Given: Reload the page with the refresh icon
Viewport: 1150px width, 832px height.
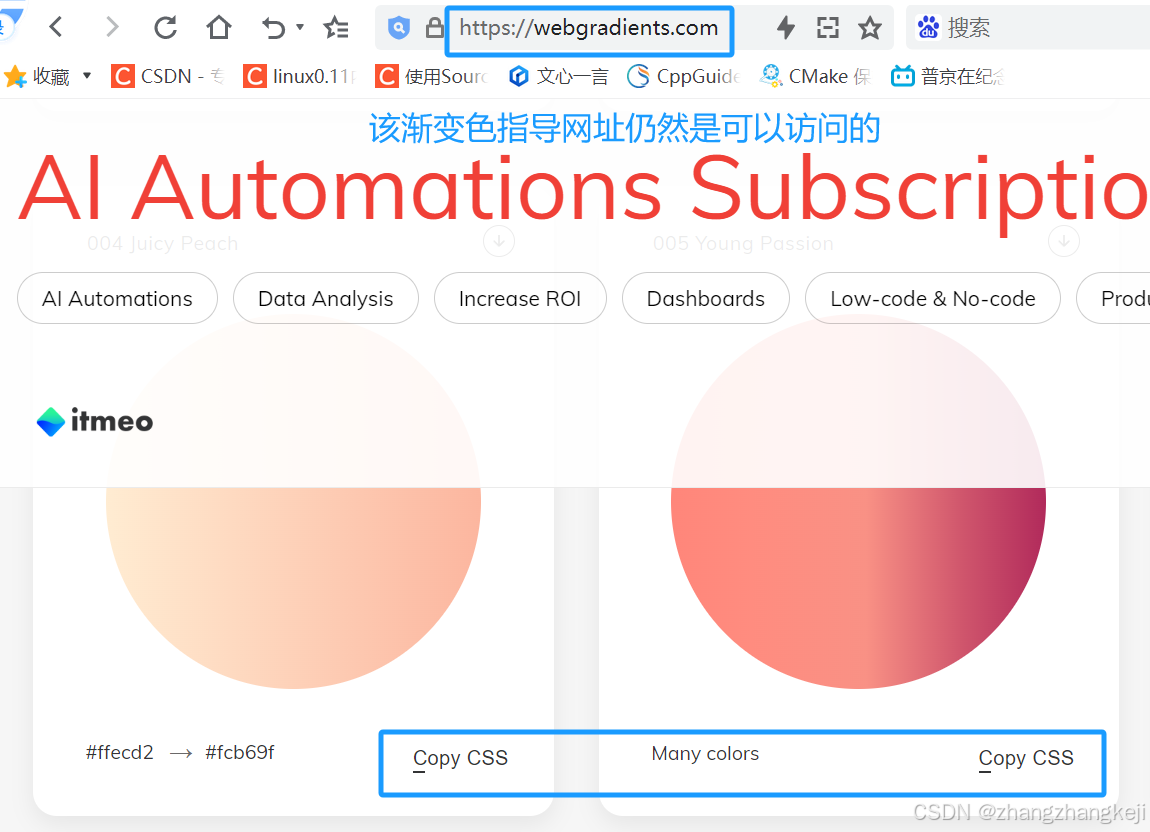Looking at the screenshot, I should 166,28.
